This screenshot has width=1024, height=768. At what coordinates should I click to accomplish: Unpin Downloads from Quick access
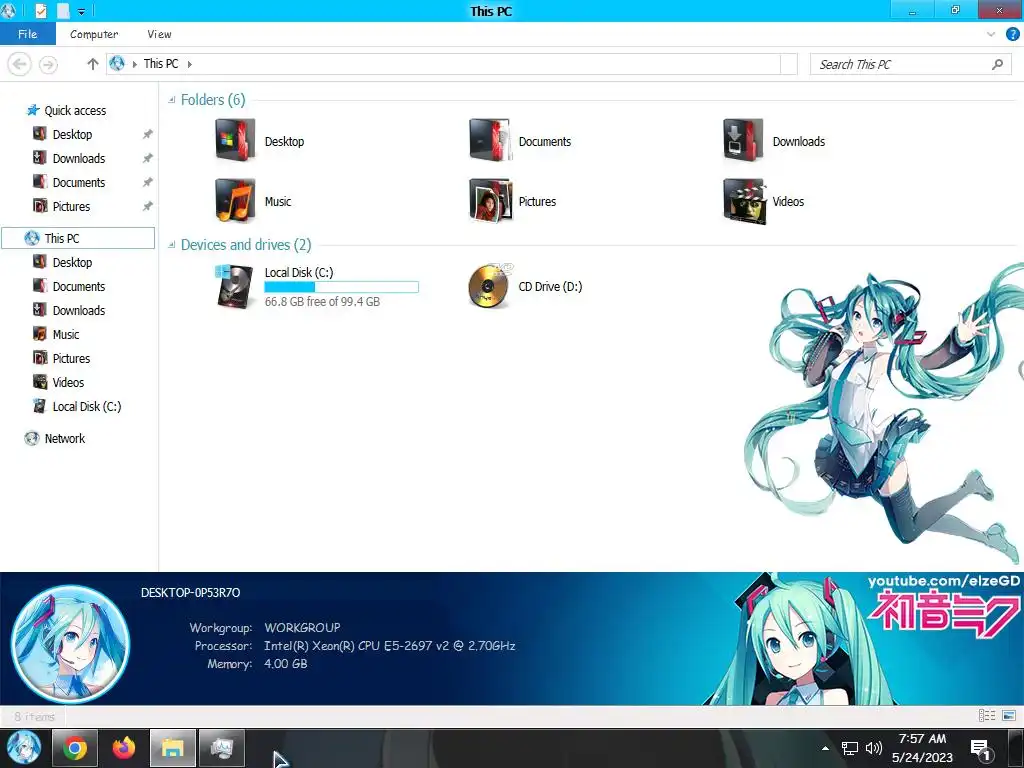148,159
